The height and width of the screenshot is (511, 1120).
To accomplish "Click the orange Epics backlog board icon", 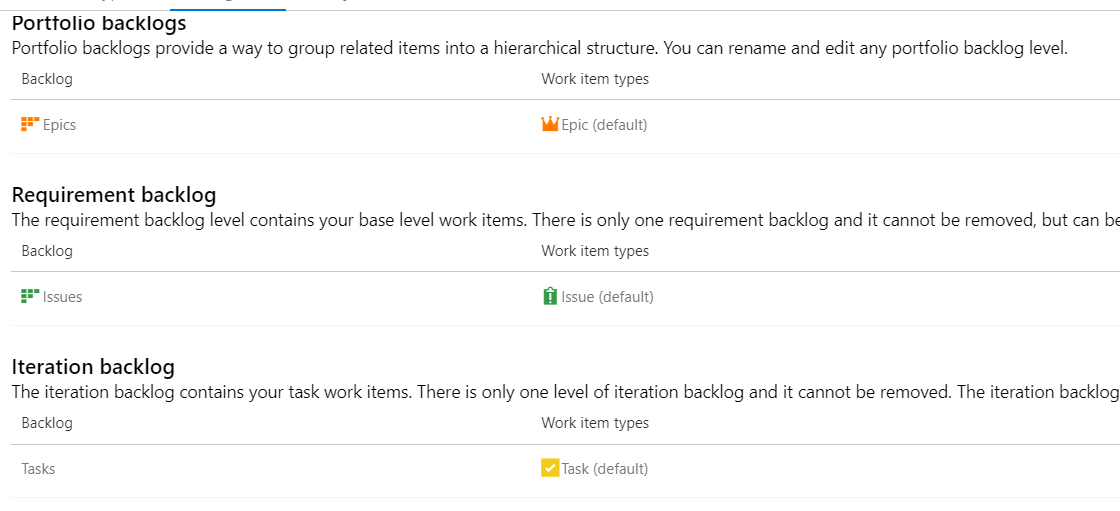I will point(30,124).
